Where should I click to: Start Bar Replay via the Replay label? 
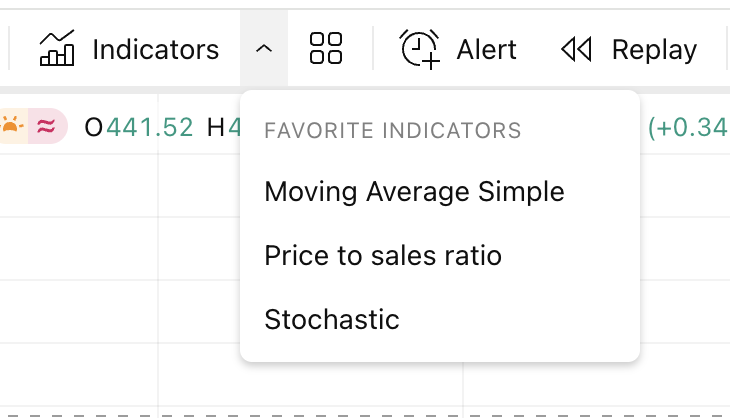click(x=654, y=49)
